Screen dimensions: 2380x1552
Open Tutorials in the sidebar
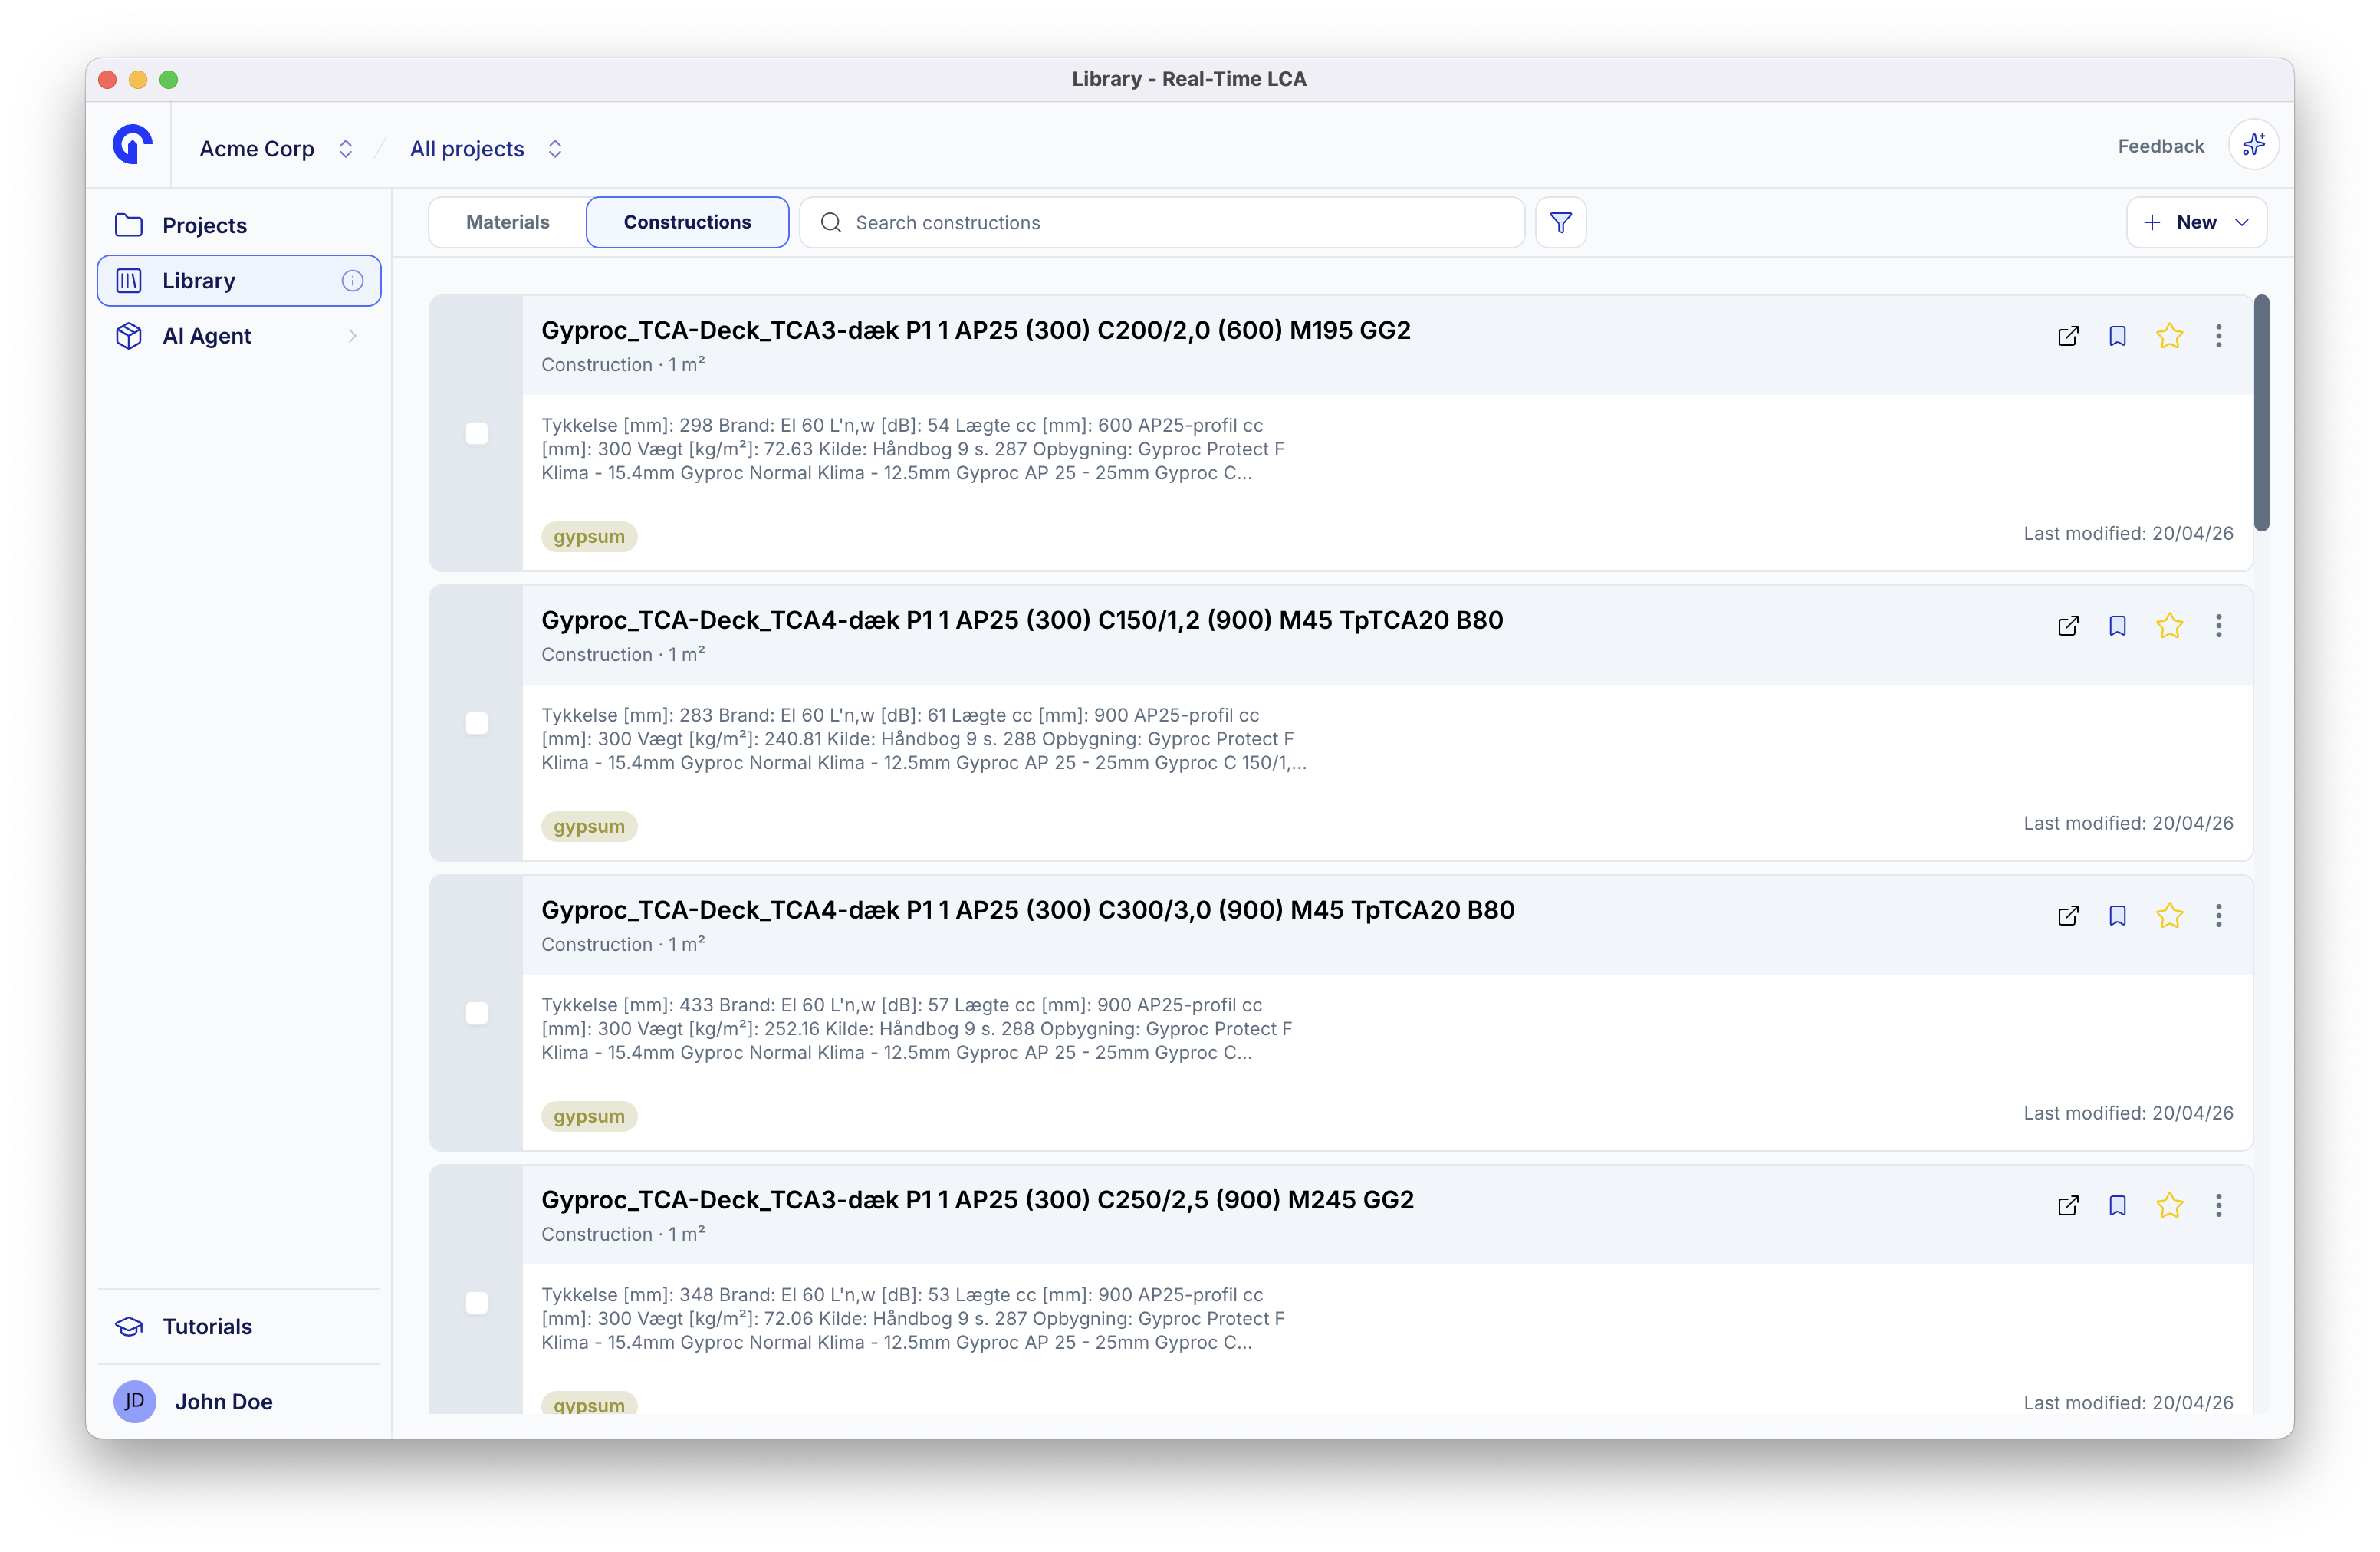pyautogui.click(x=239, y=1327)
